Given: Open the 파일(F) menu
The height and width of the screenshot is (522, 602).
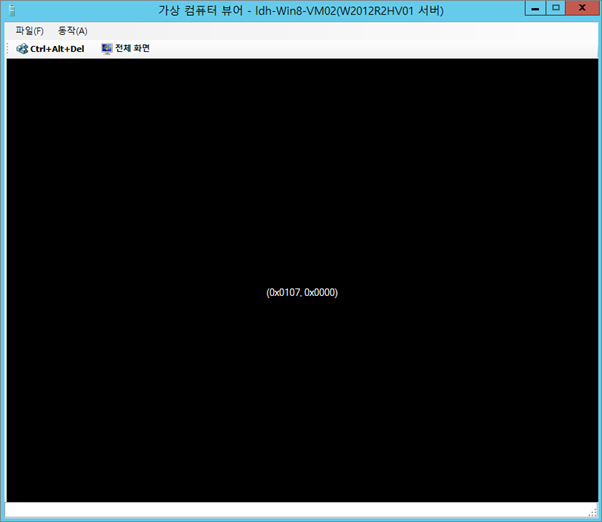Looking at the screenshot, I should coord(30,31).
